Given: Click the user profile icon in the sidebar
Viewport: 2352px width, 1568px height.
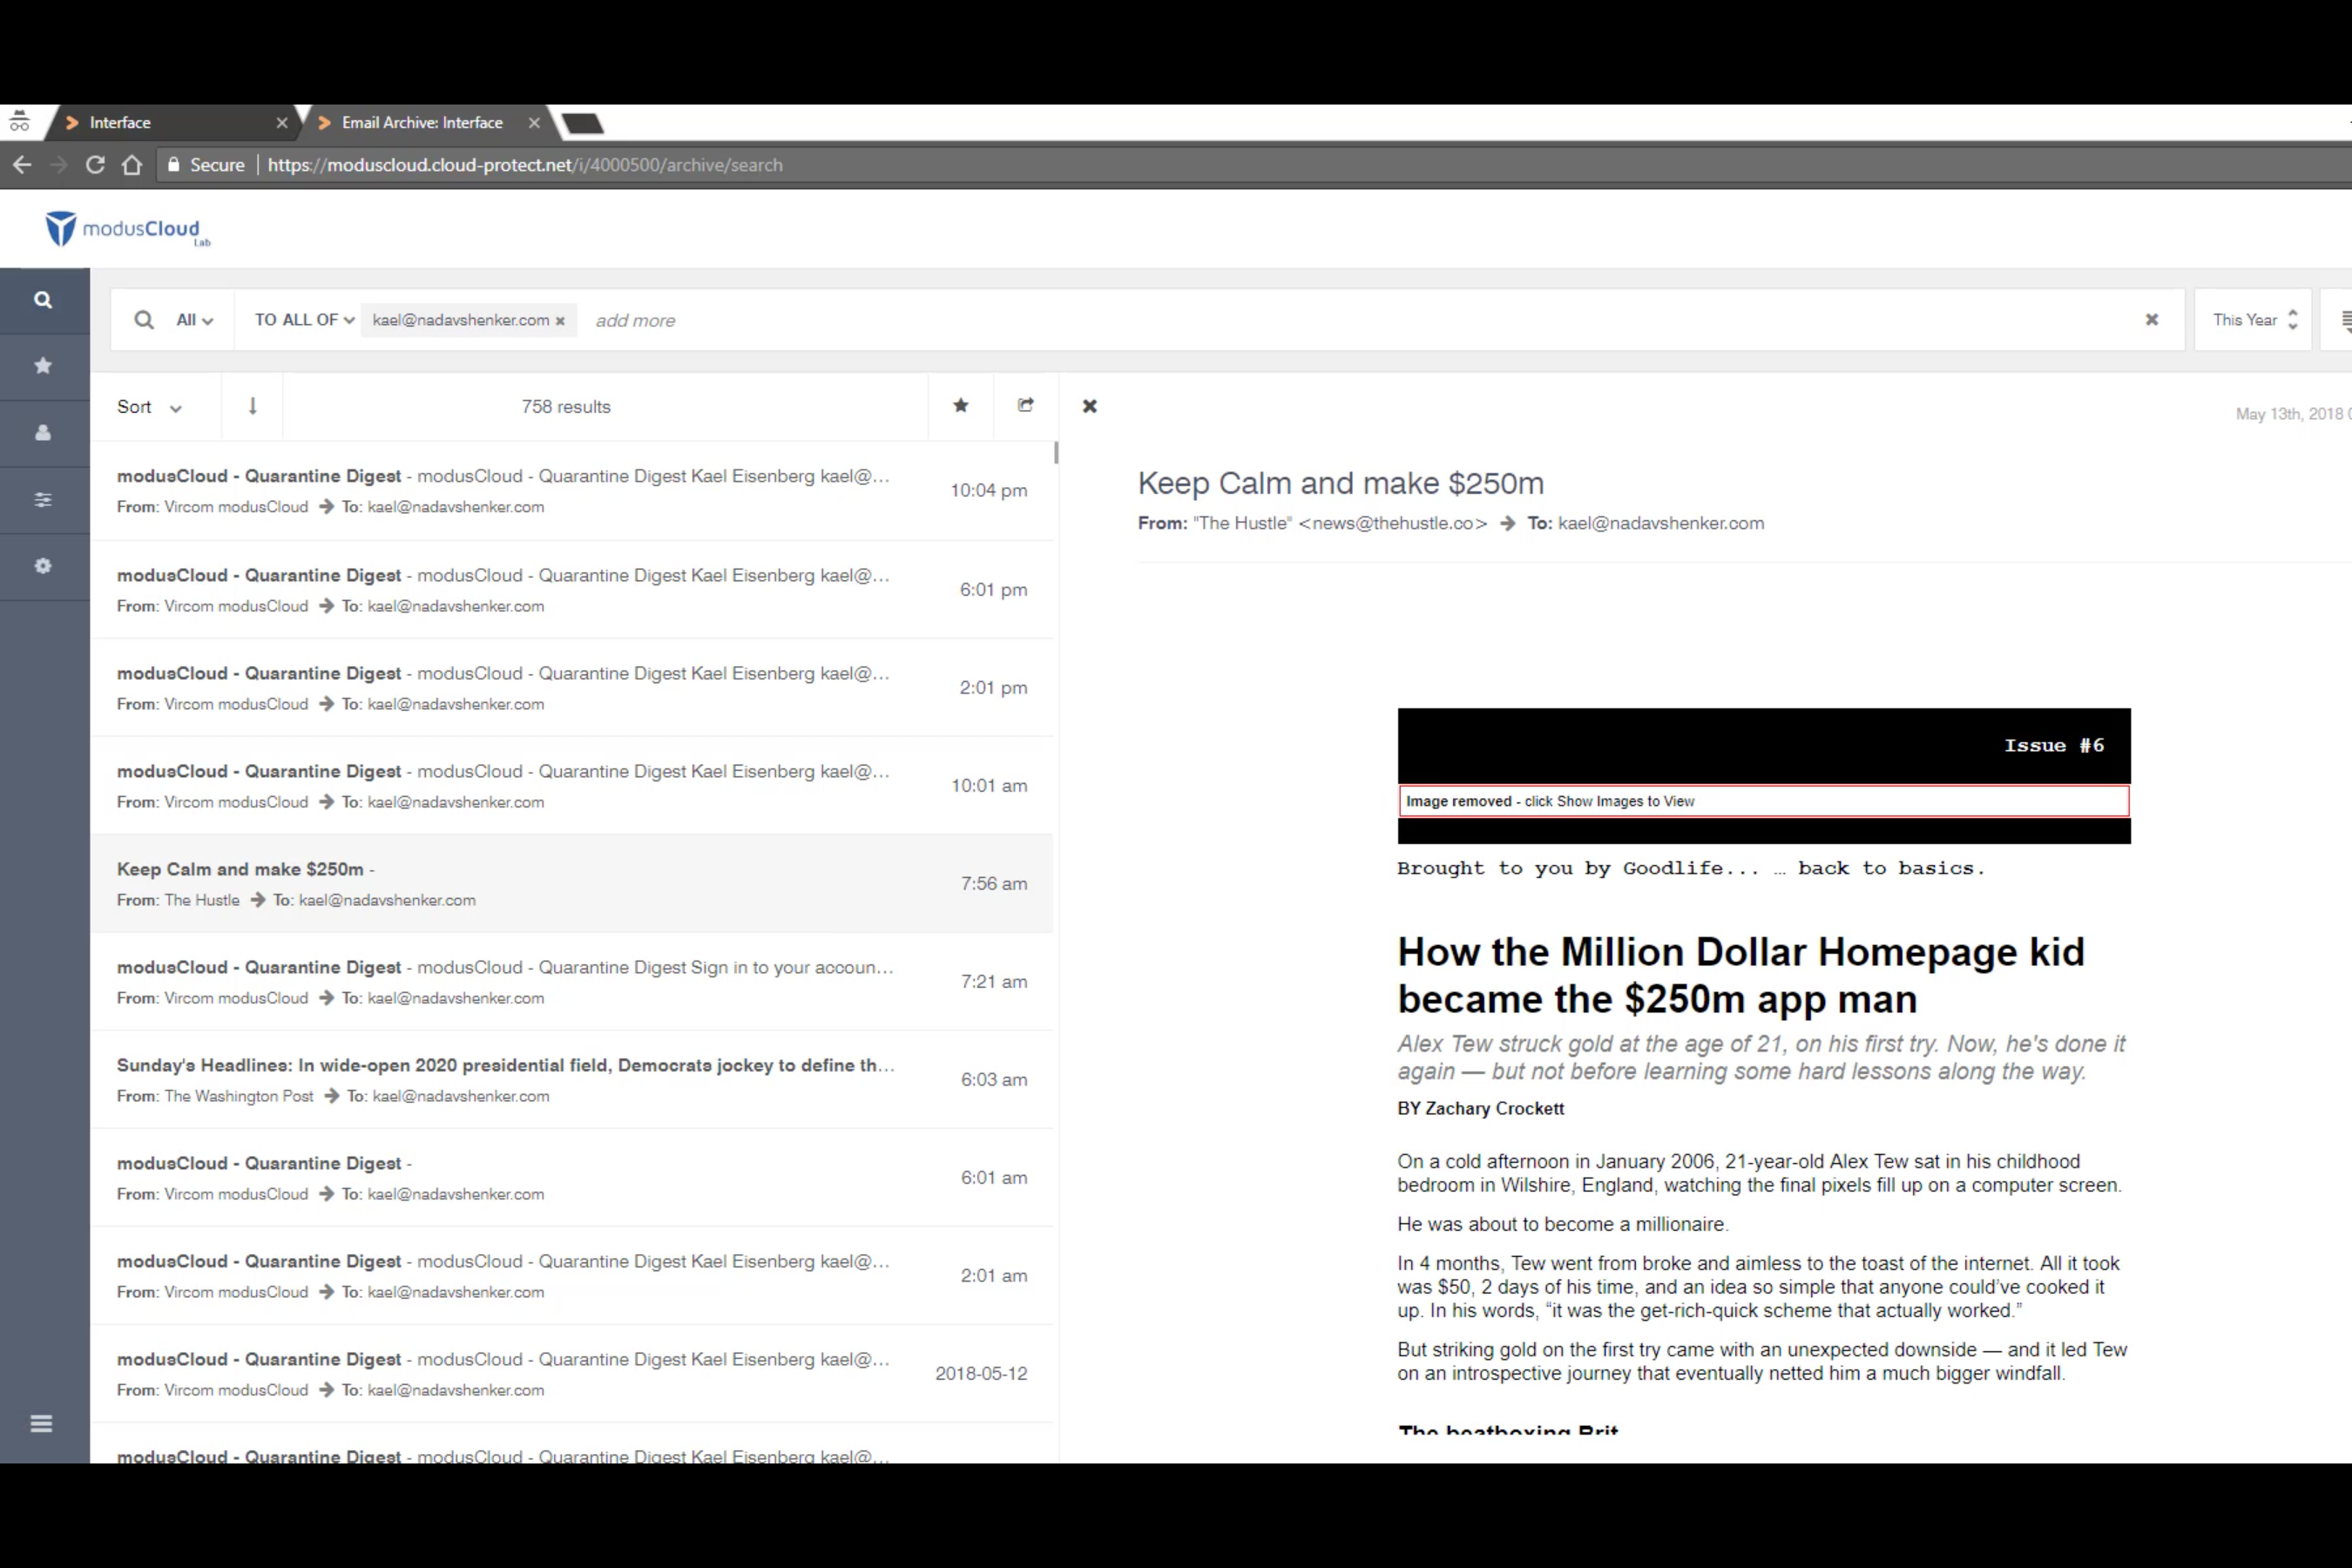Looking at the screenshot, I should click(43, 433).
